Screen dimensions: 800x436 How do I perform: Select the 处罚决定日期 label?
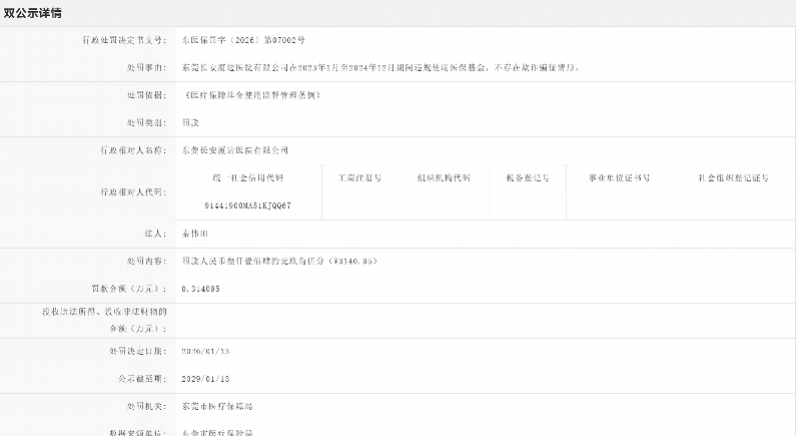[x=138, y=351]
